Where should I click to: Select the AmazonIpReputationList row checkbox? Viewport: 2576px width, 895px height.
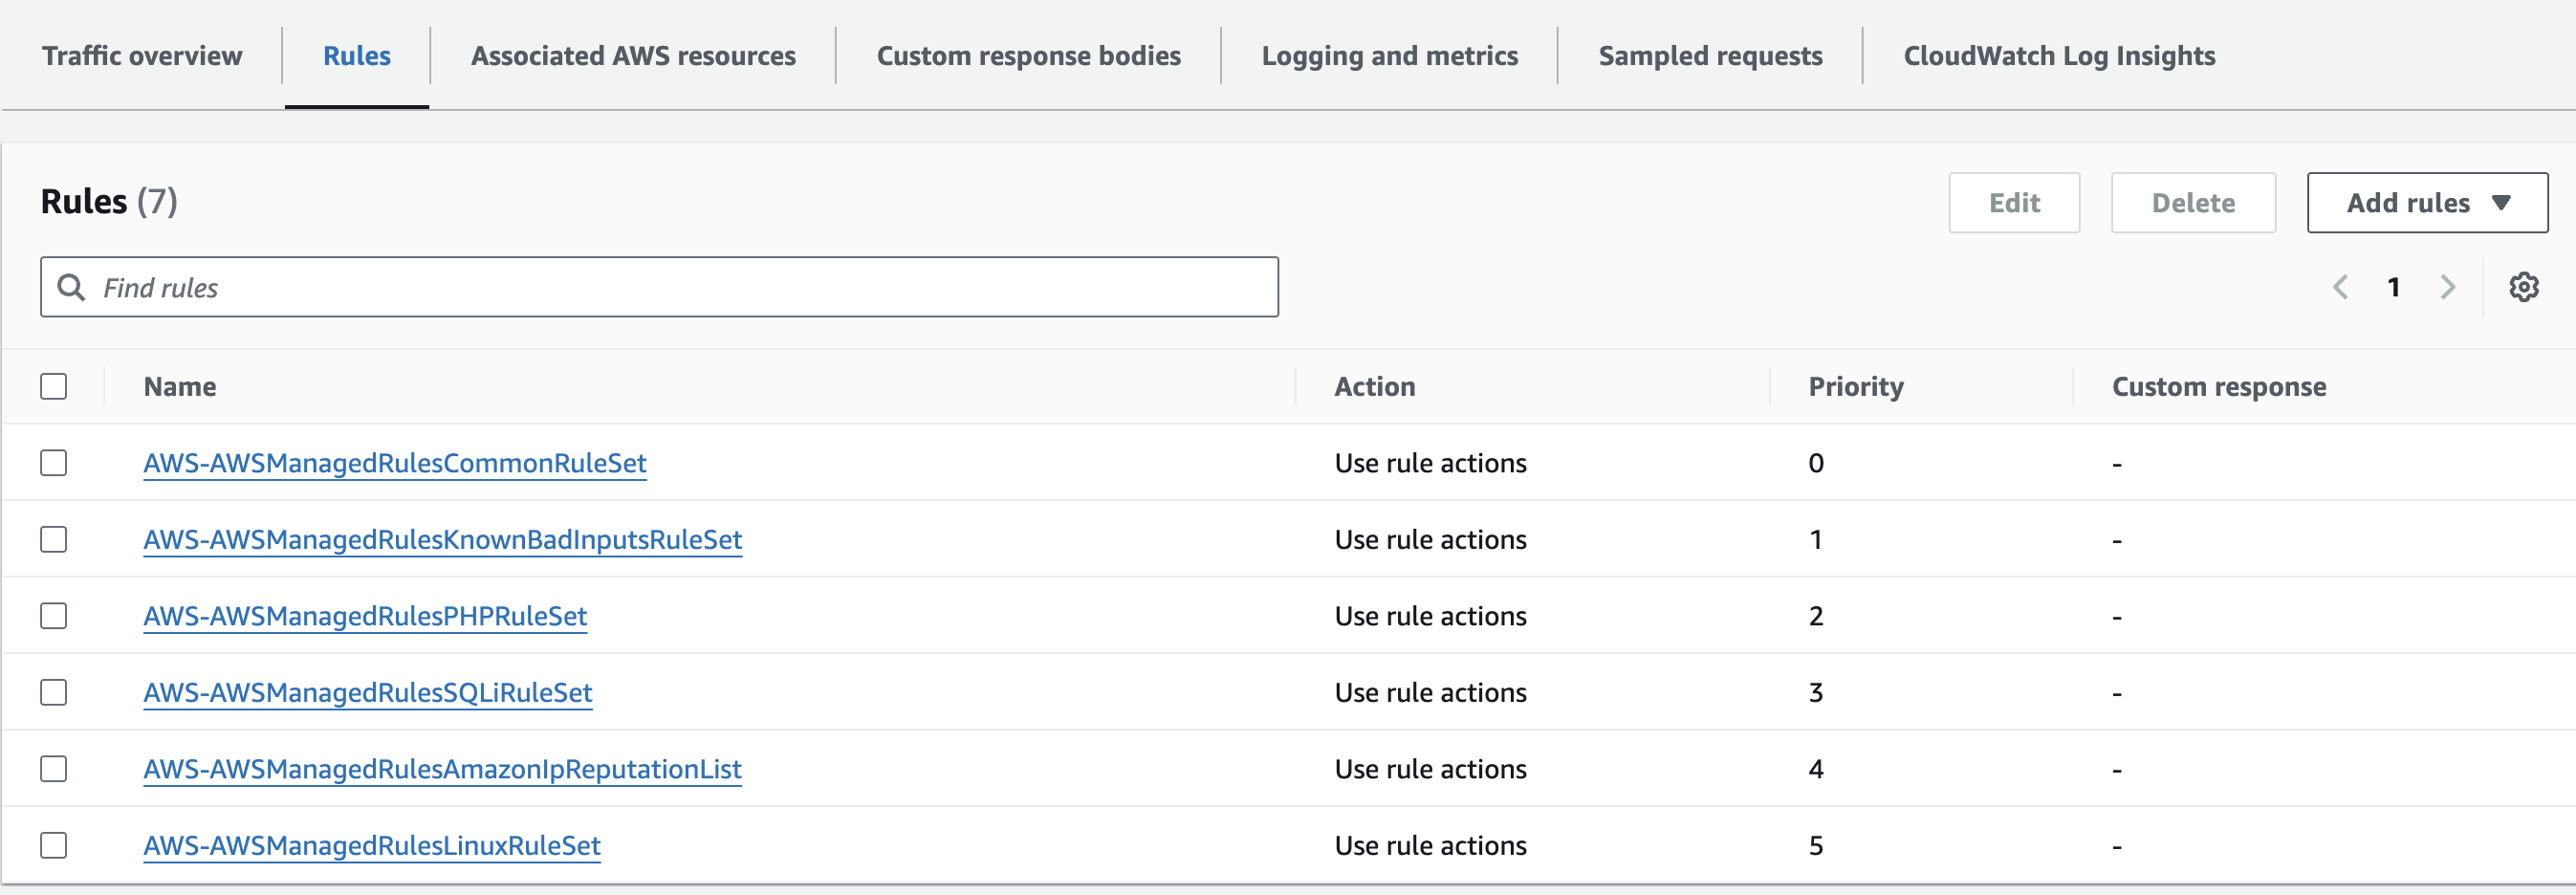54,768
